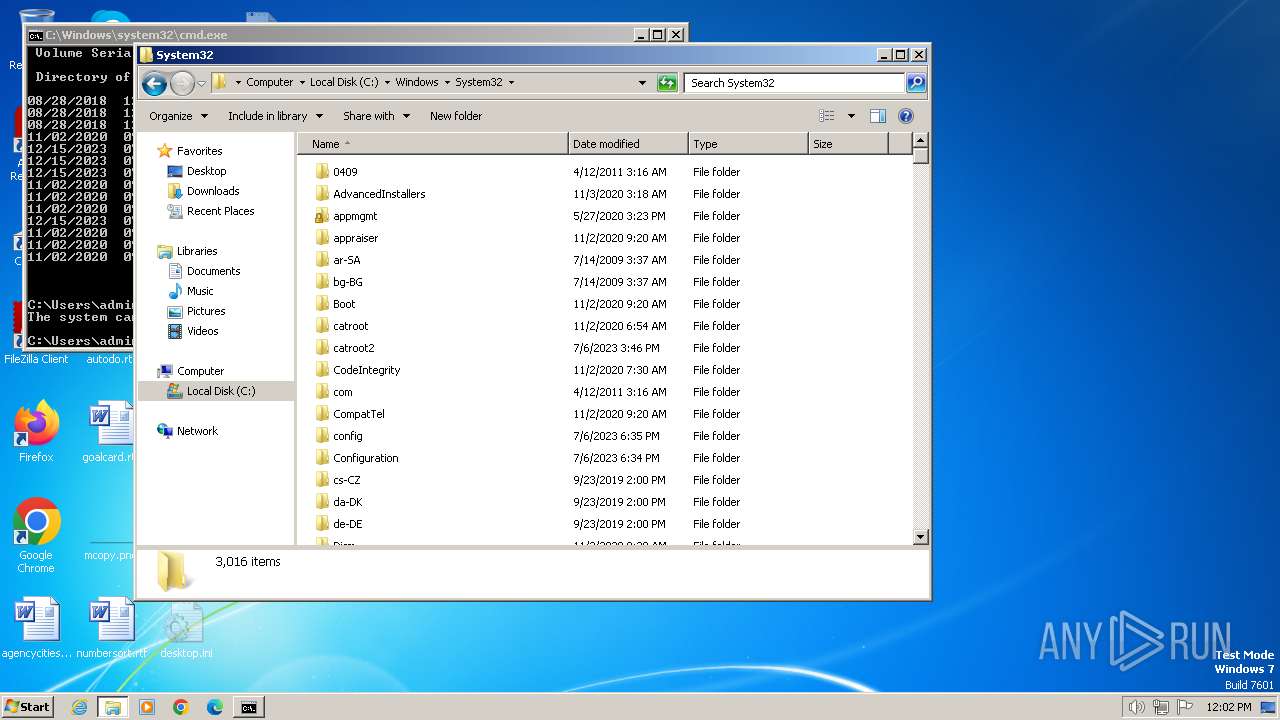This screenshot has width=1280, height=720.
Task: Open Explorer Help question mark icon
Action: point(906,116)
